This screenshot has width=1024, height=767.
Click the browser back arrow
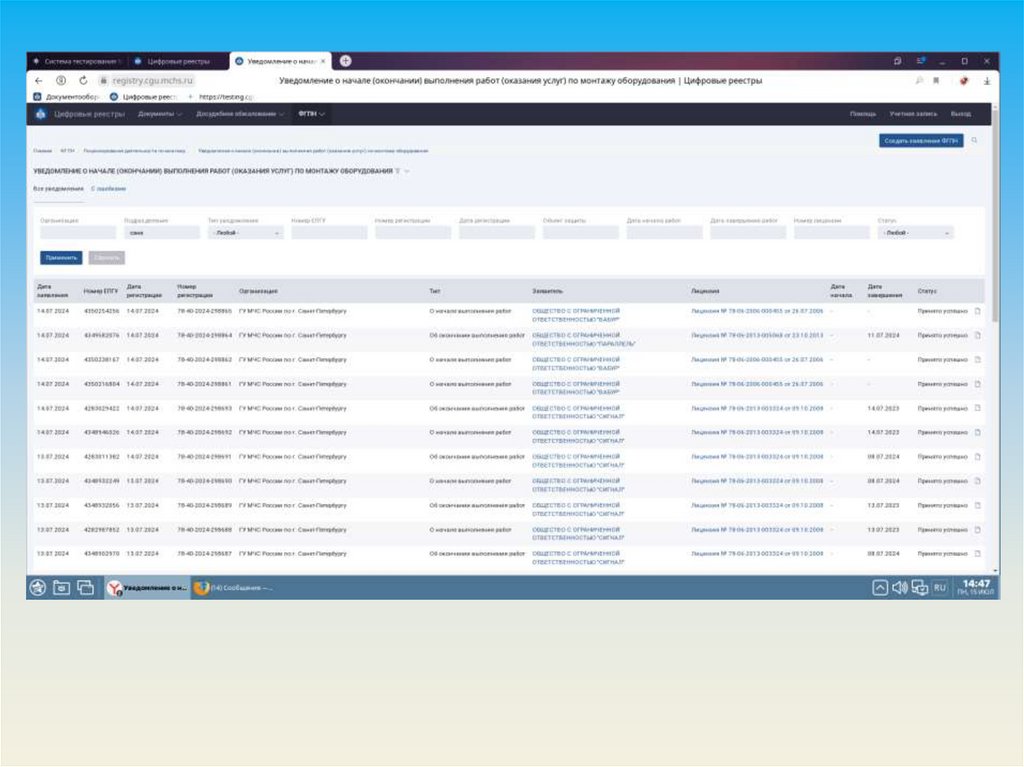pos(38,80)
